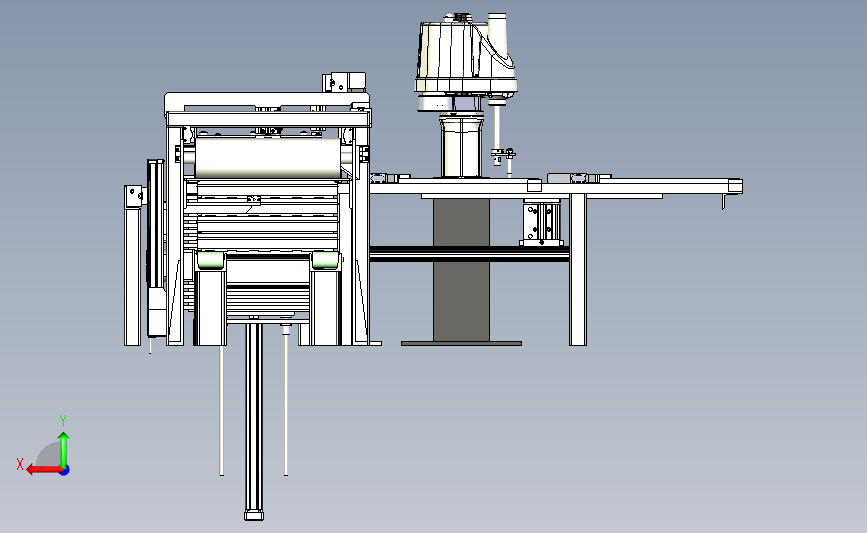The image size is (867, 533).
Task: Select the pneumatic cylinder under the conveyor table
Action: pos(541,223)
